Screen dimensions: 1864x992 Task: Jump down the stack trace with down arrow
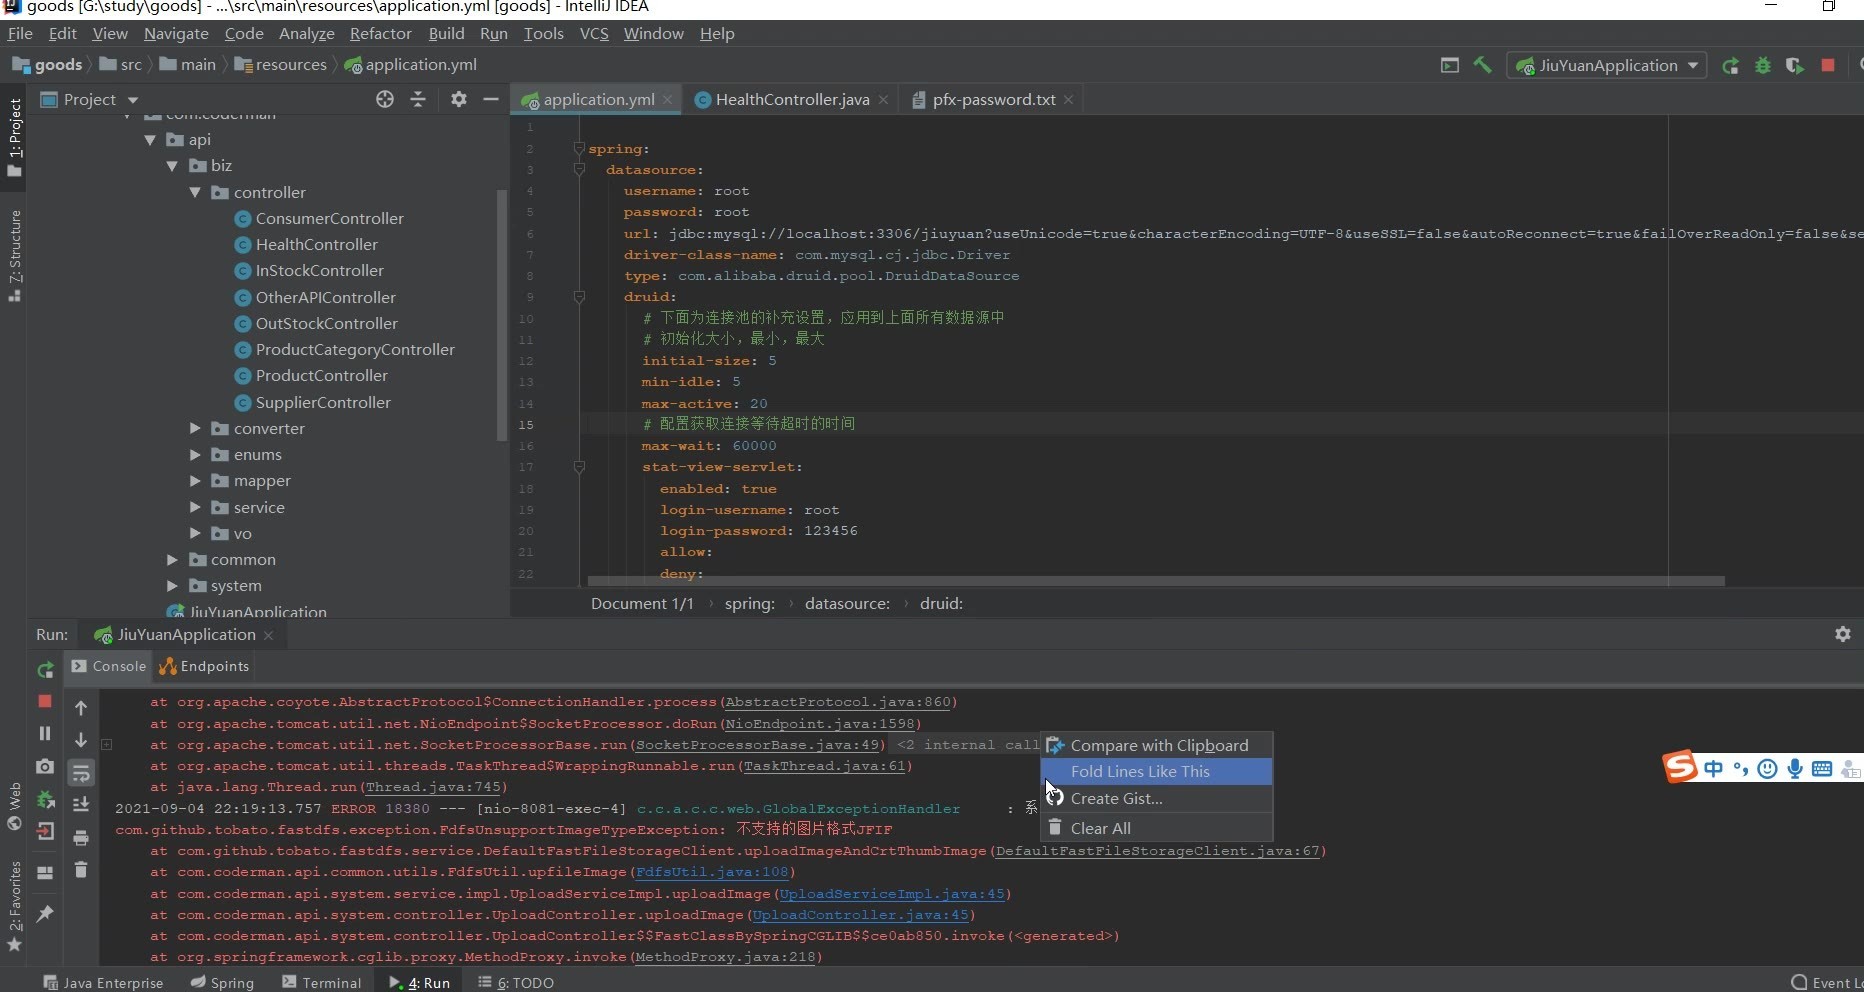tap(81, 740)
